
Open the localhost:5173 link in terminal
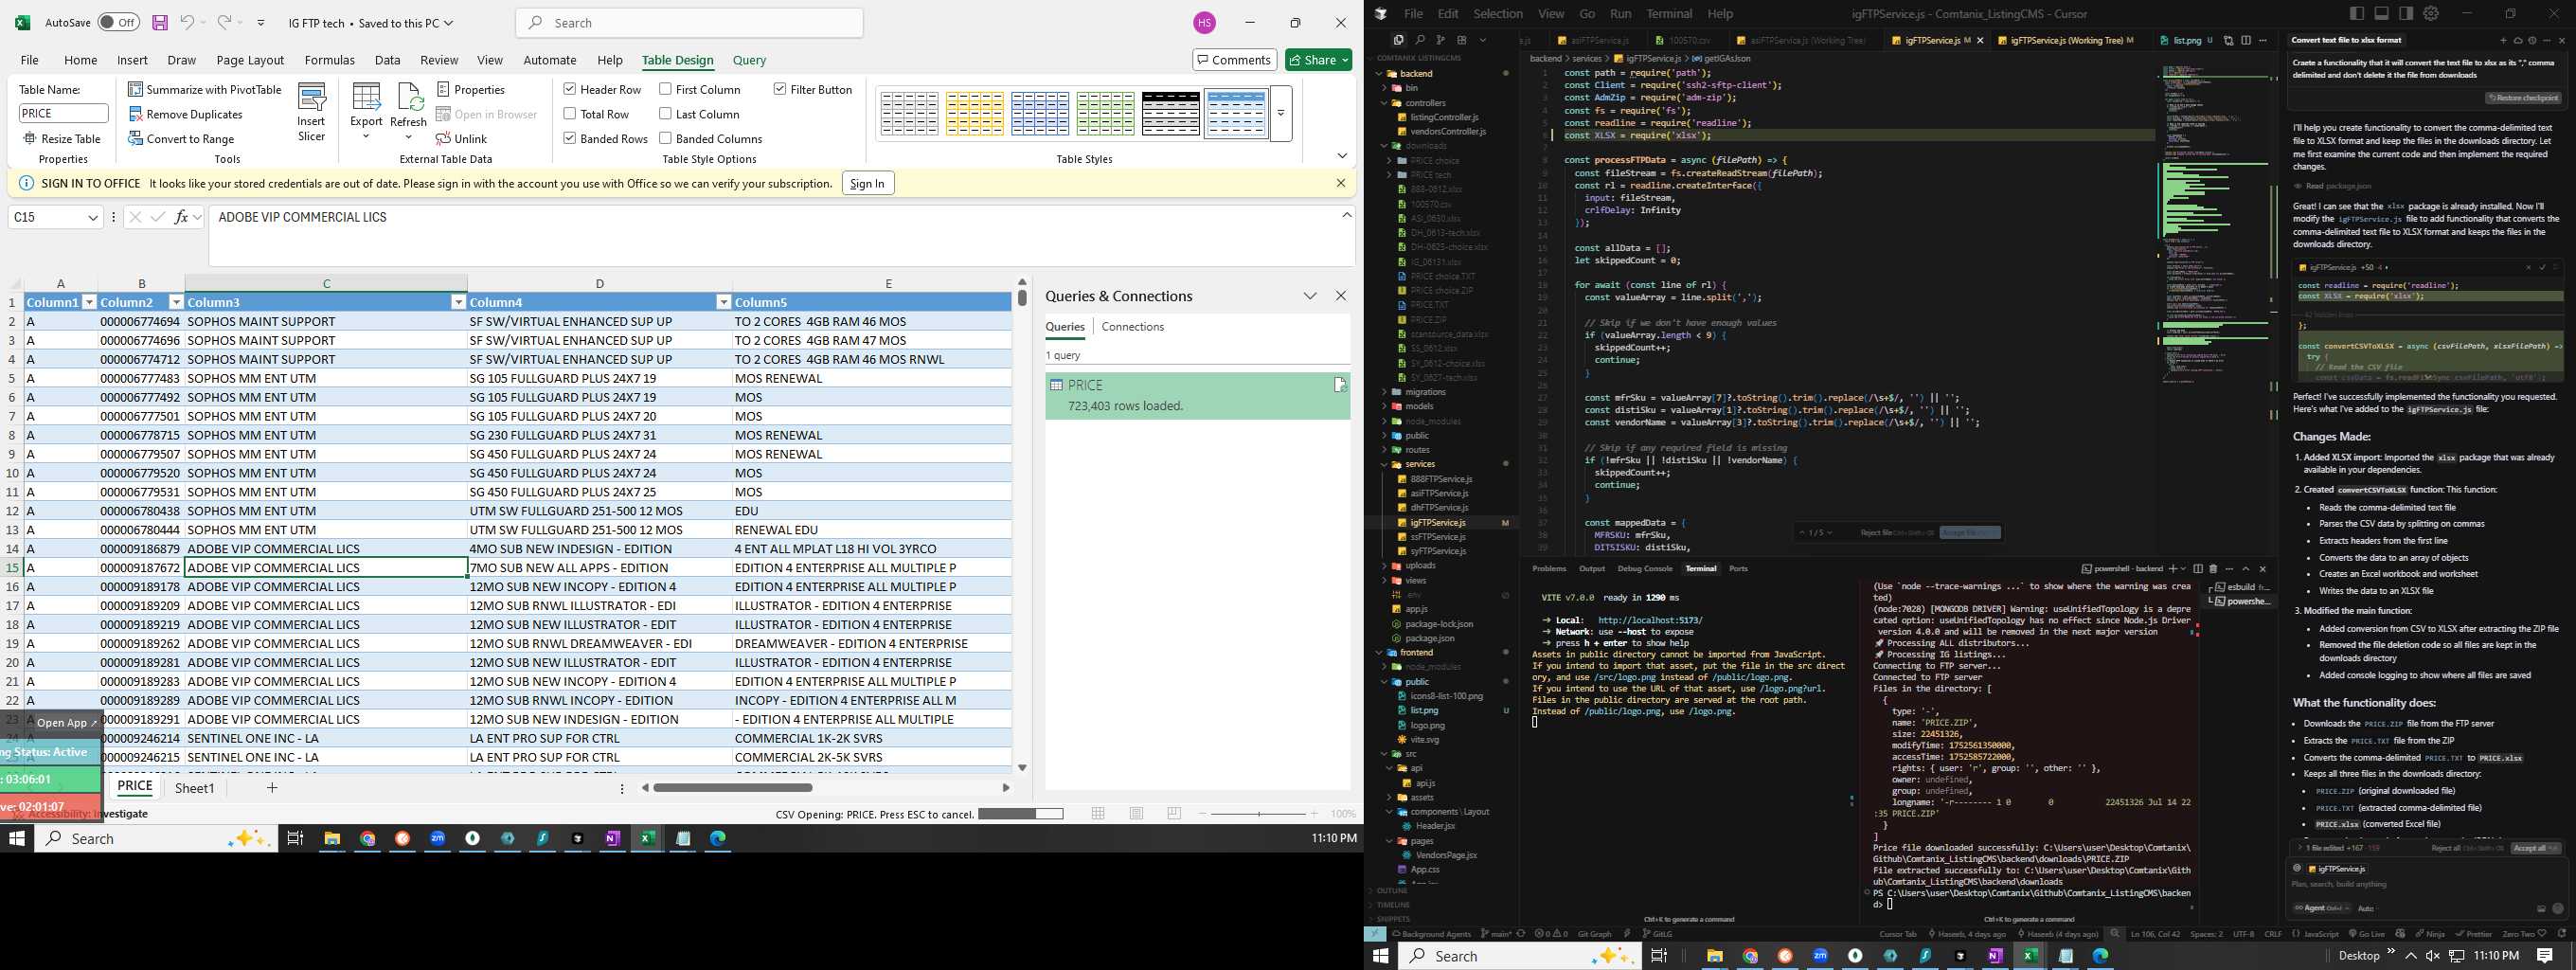[1650, 620]
